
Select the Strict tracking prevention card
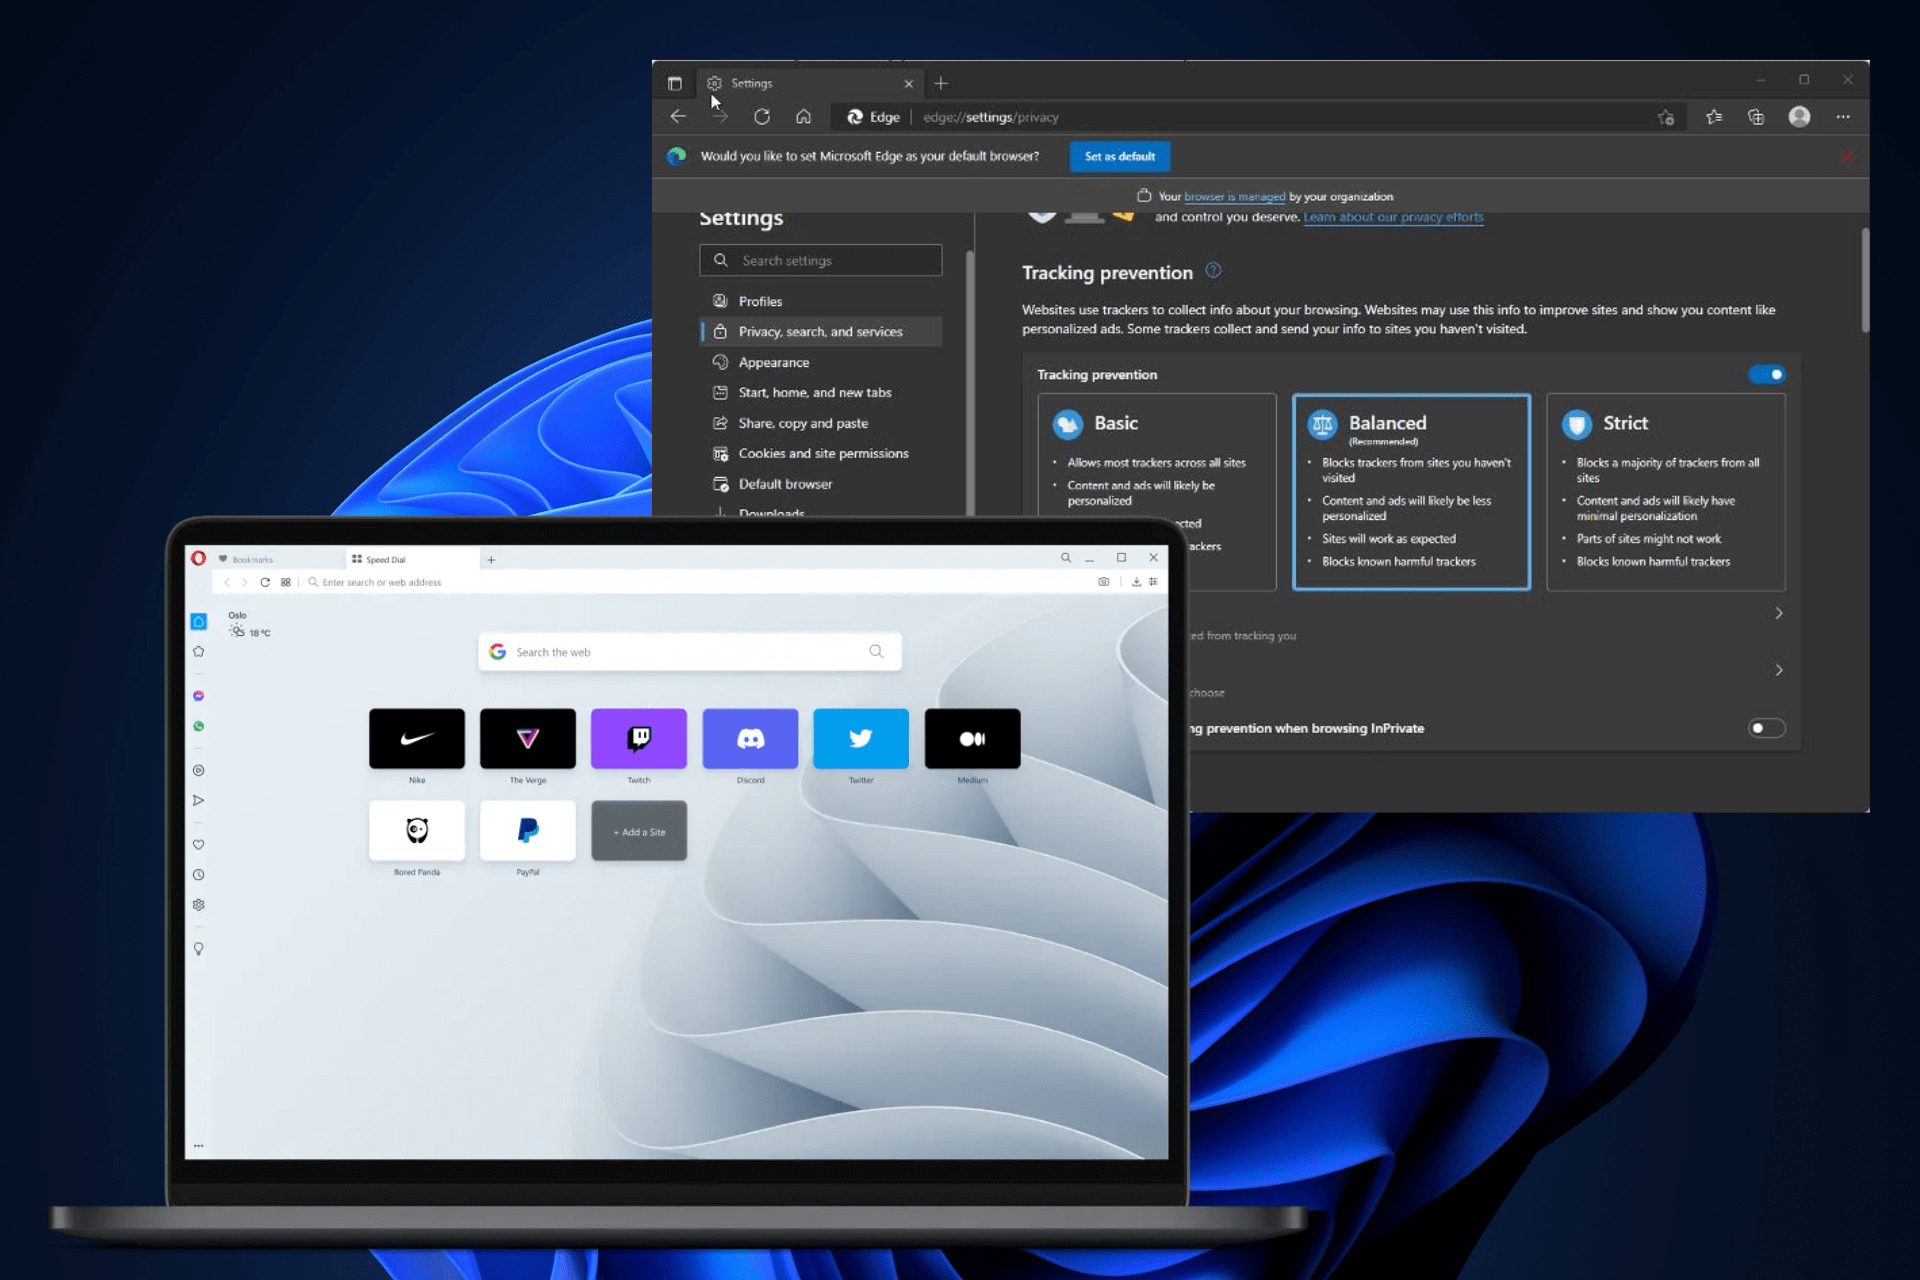click(1666, 491)
